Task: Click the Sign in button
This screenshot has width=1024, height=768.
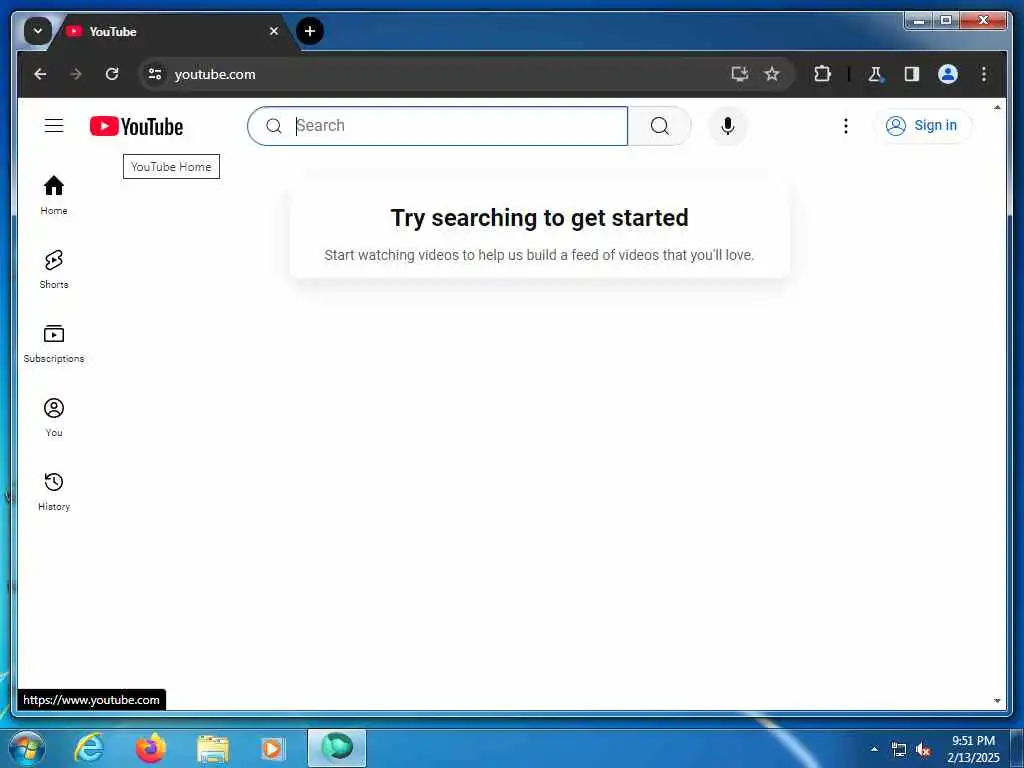Action: tap(922, 125)
